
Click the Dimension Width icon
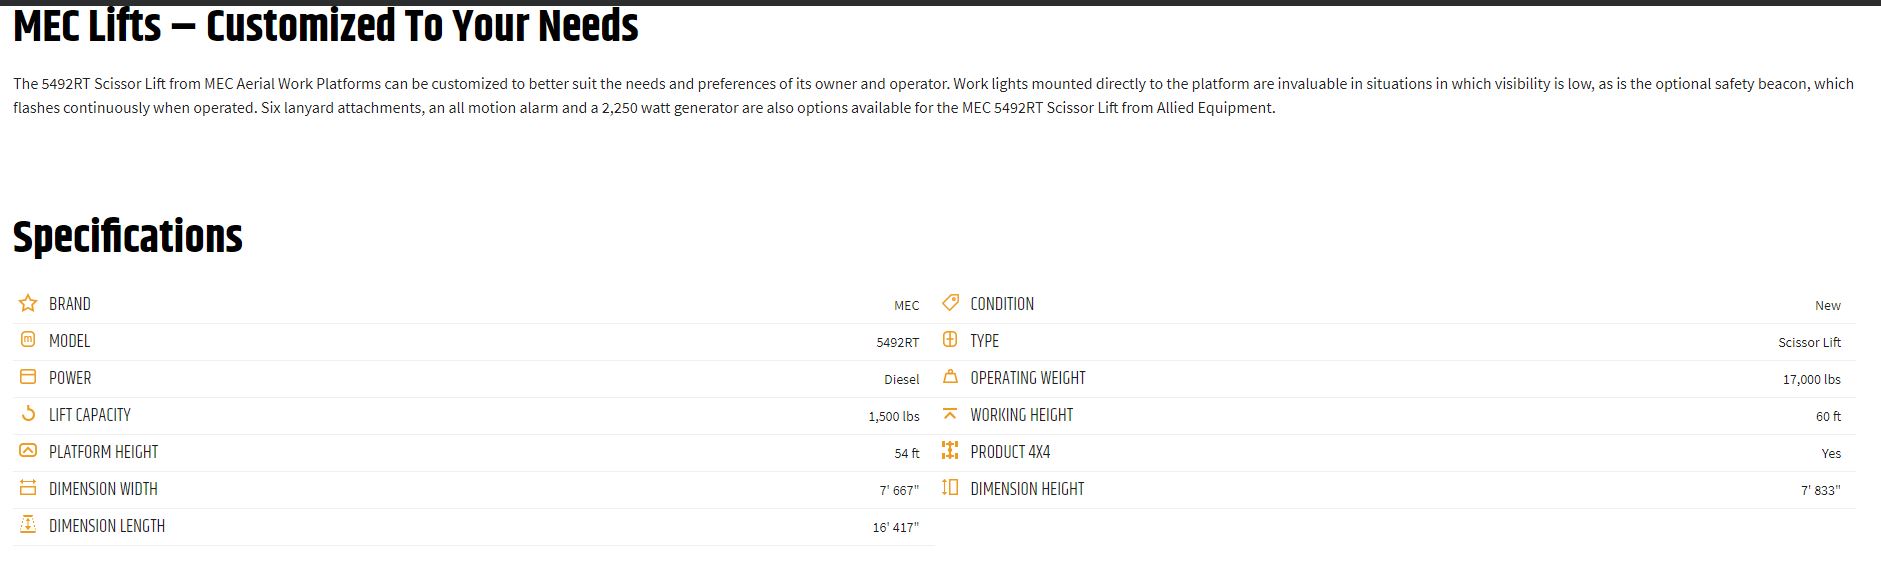point(28,488)
